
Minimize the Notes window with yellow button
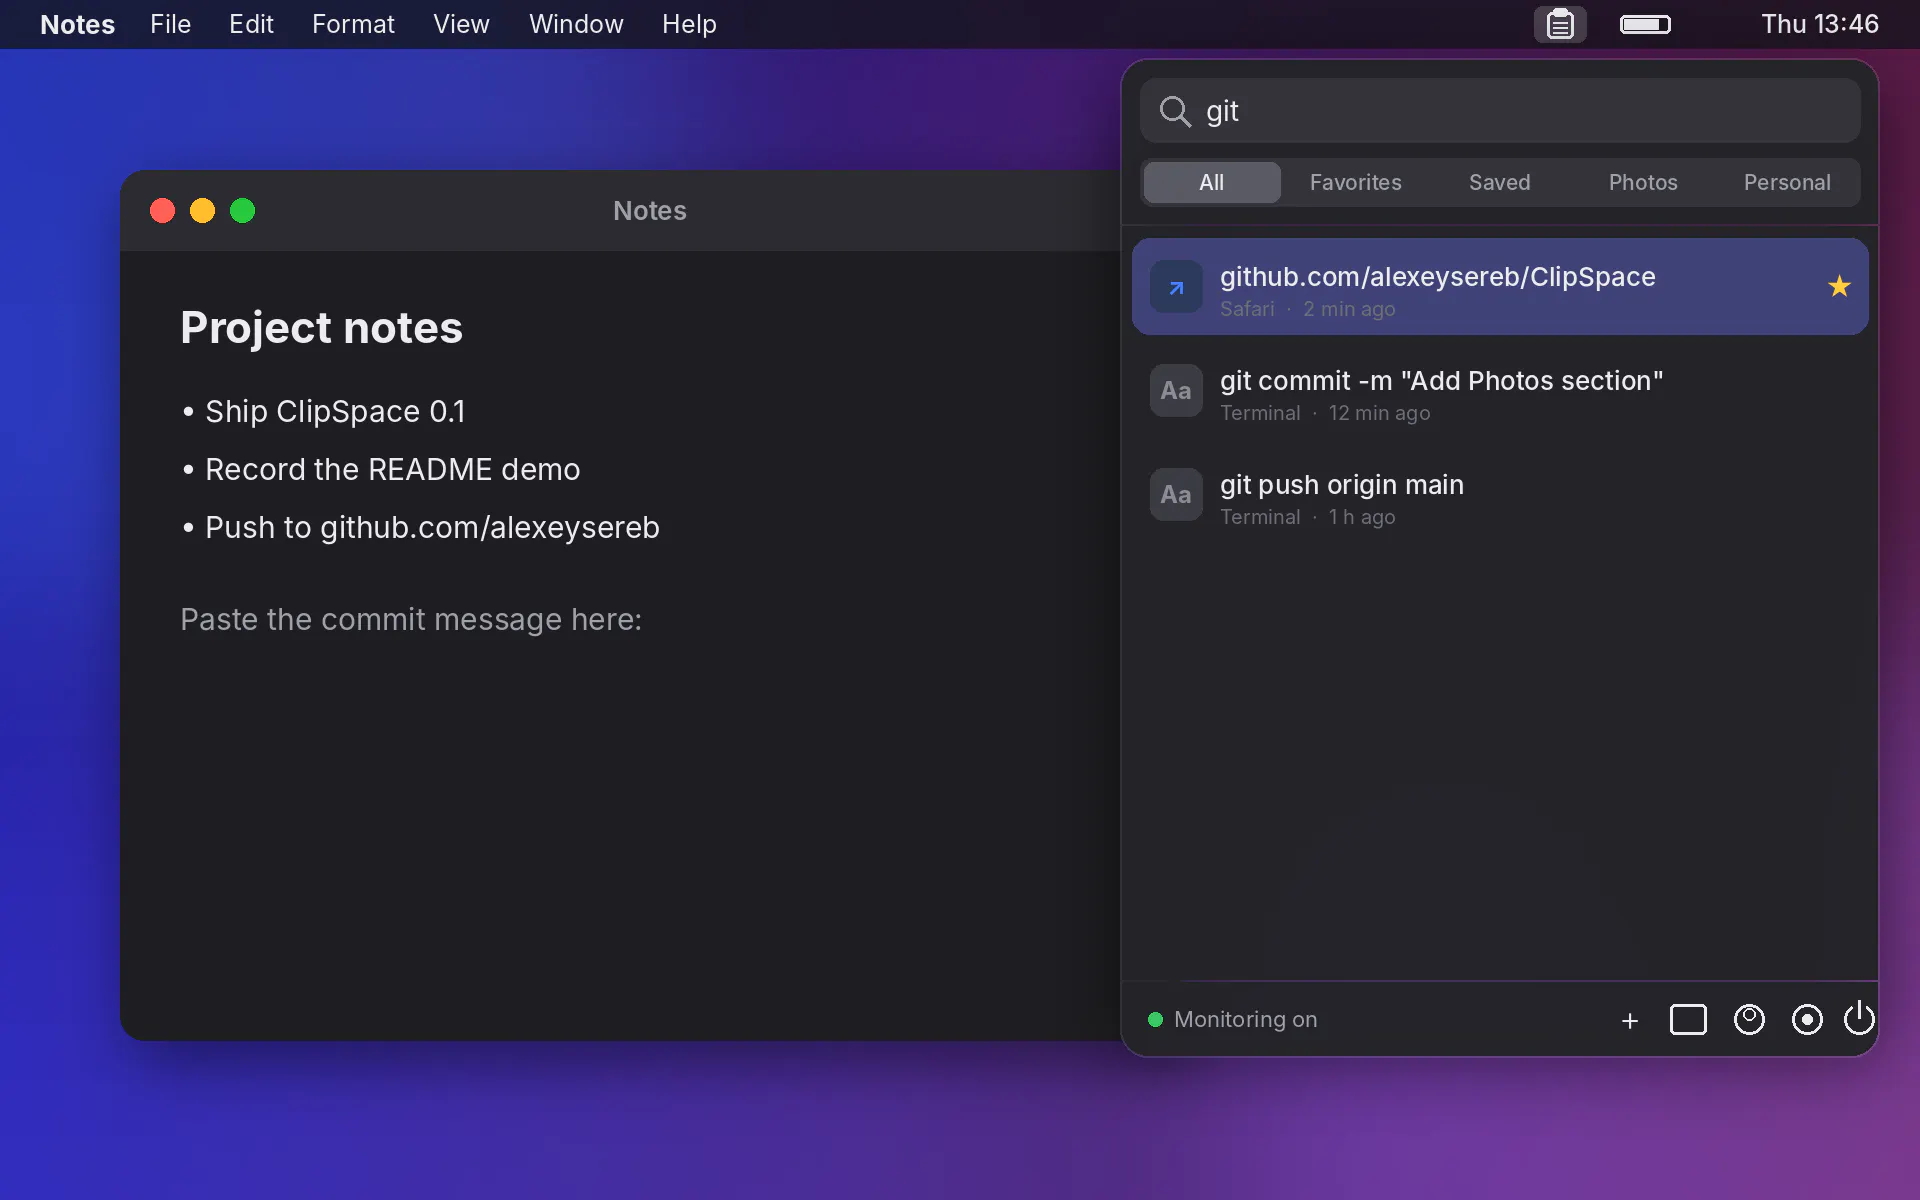coord(202,211)
